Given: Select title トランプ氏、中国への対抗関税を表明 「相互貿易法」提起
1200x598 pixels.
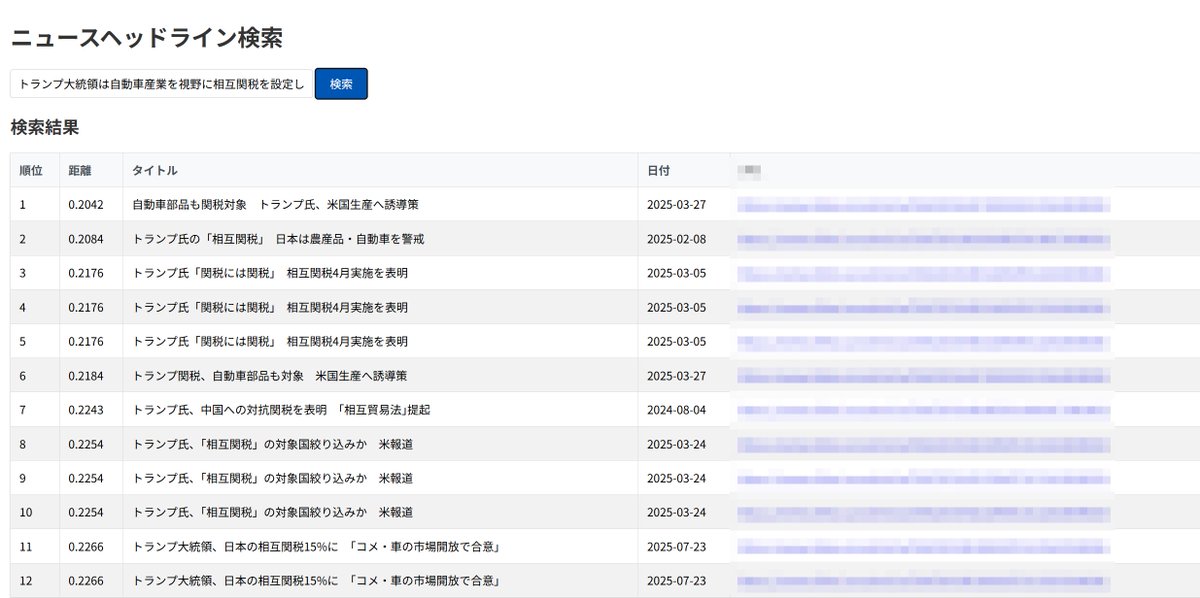Looking at the screenshot, I should [x=281, y=409].
